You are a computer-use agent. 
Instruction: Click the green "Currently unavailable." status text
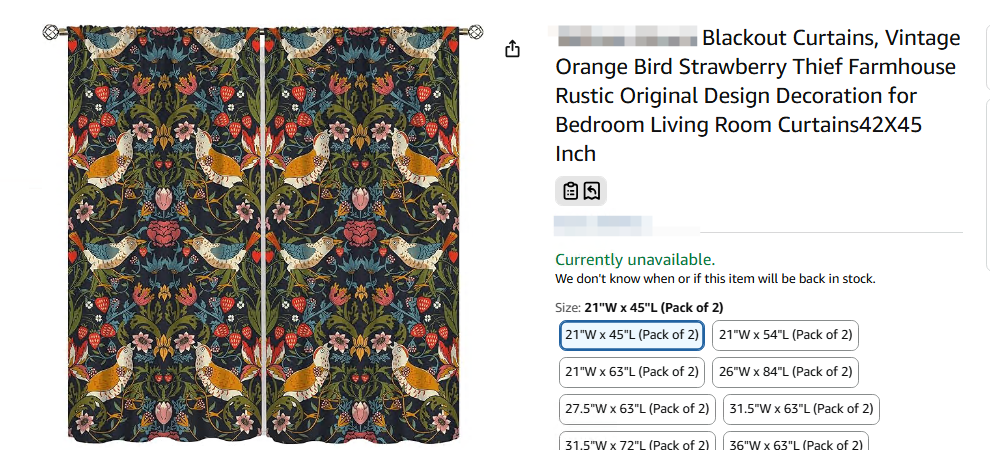coord(635,260)
